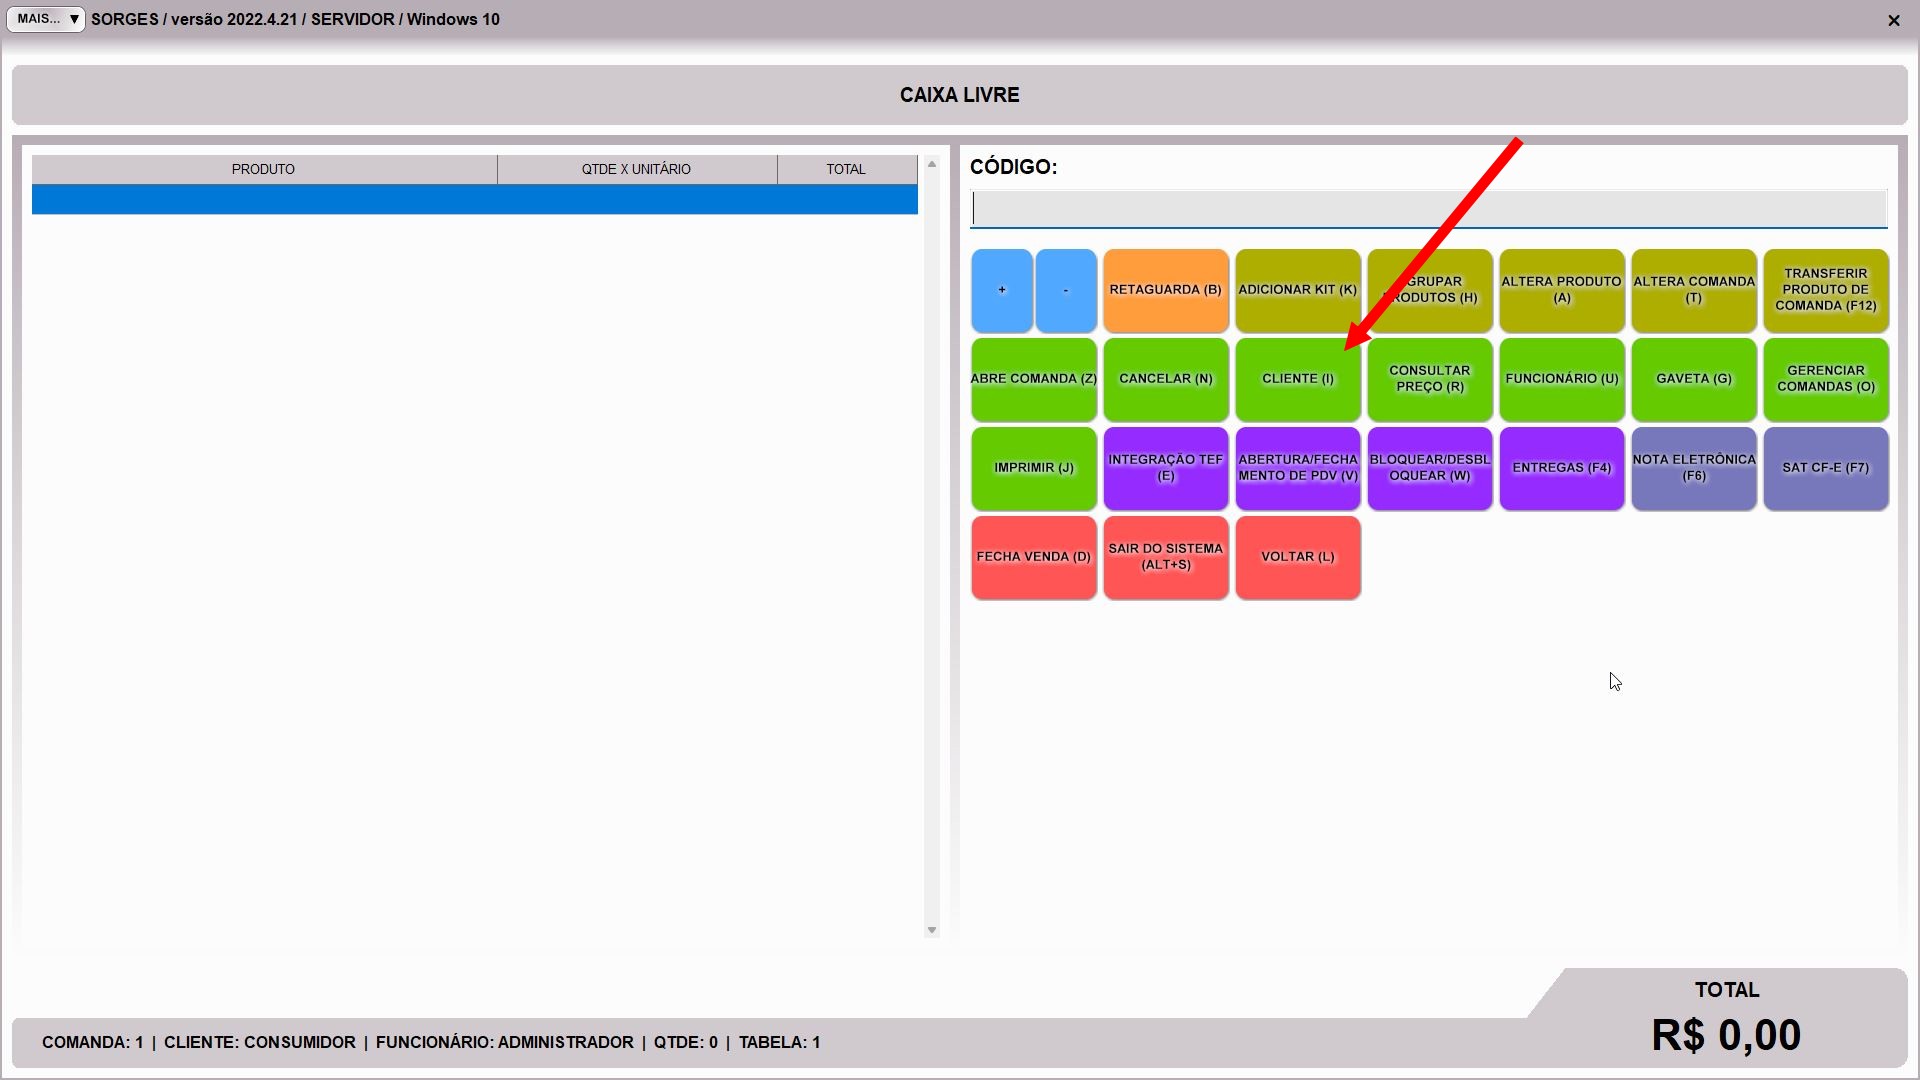Viewport: 1920px width, 1080px height.
Task: Click IMPRIMIR (J) print button
Action: 1033,468
